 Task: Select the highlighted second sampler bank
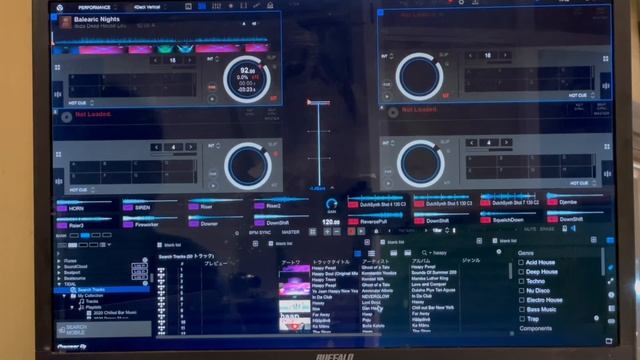[85, 235]
